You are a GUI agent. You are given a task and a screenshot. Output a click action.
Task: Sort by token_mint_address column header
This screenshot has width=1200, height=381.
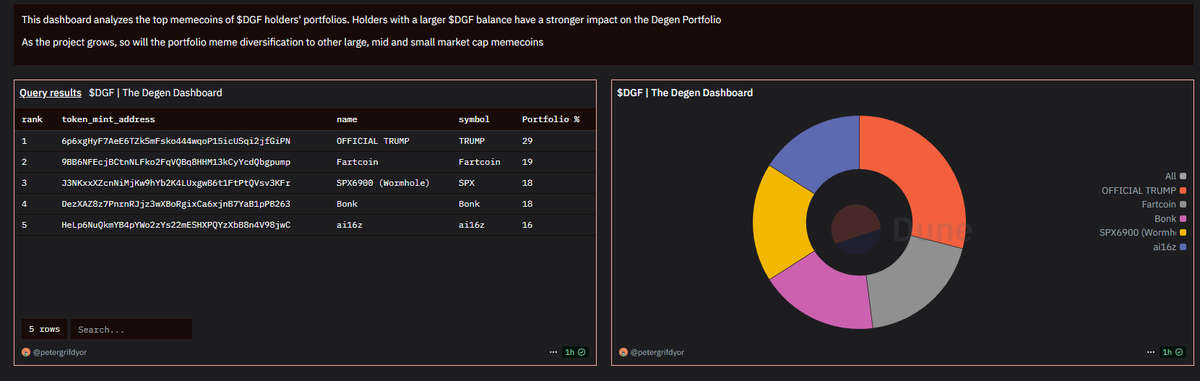[108, 120]
